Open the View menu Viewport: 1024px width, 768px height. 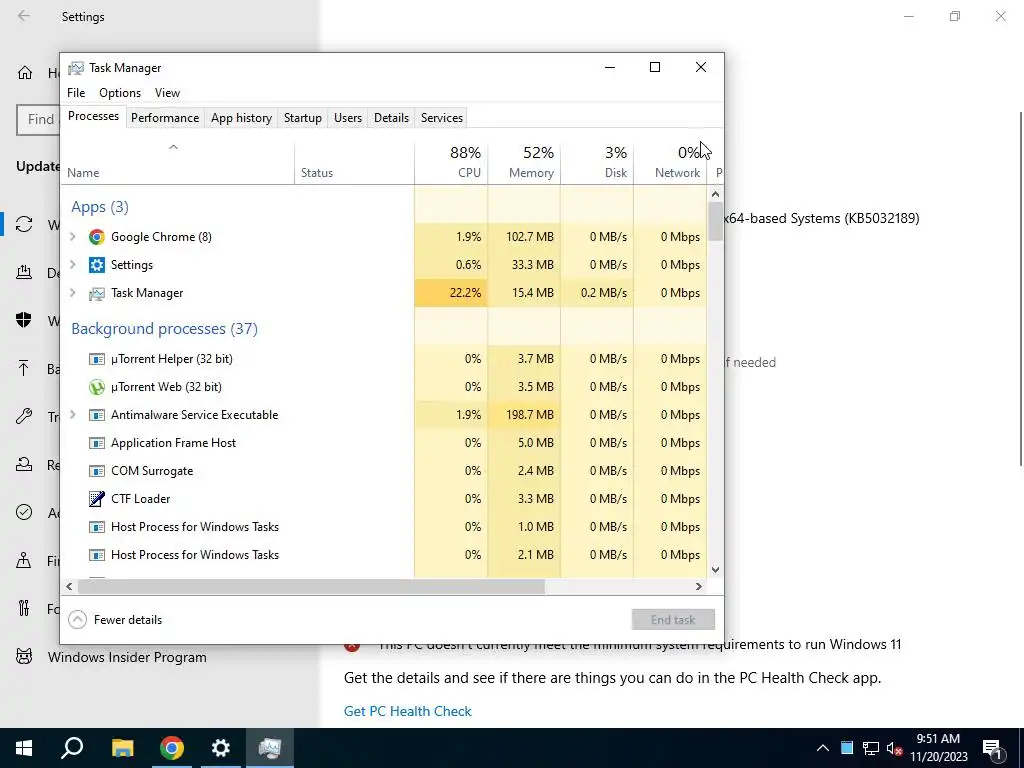coord(167,93)
